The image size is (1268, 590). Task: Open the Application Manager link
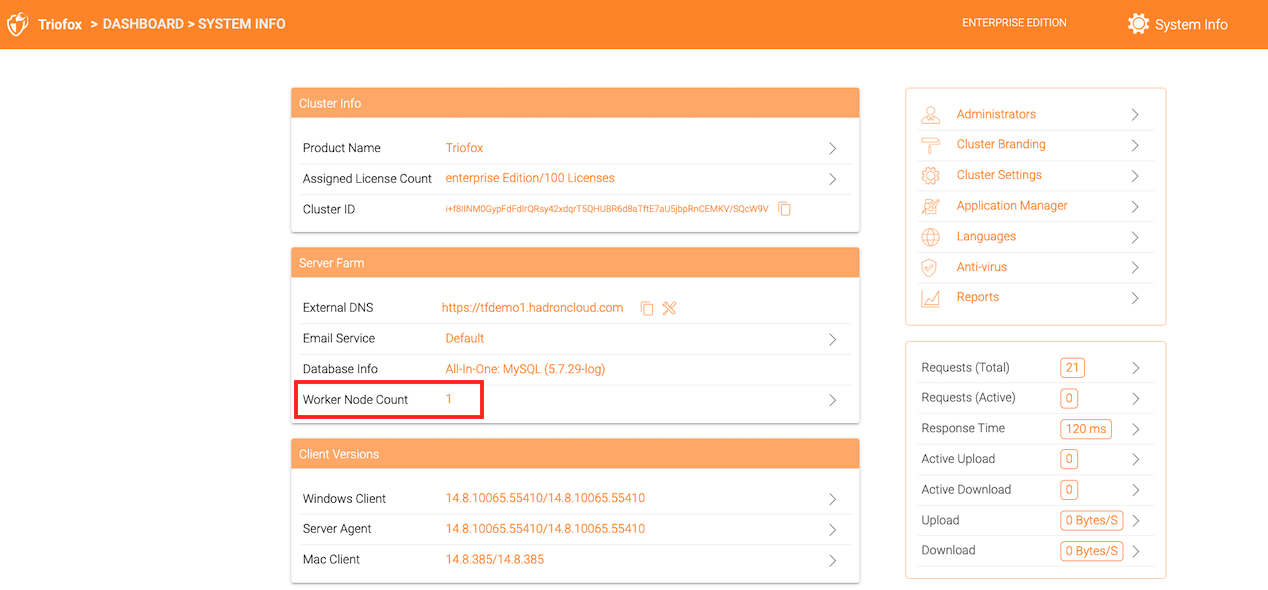(x=1012, y=206)
